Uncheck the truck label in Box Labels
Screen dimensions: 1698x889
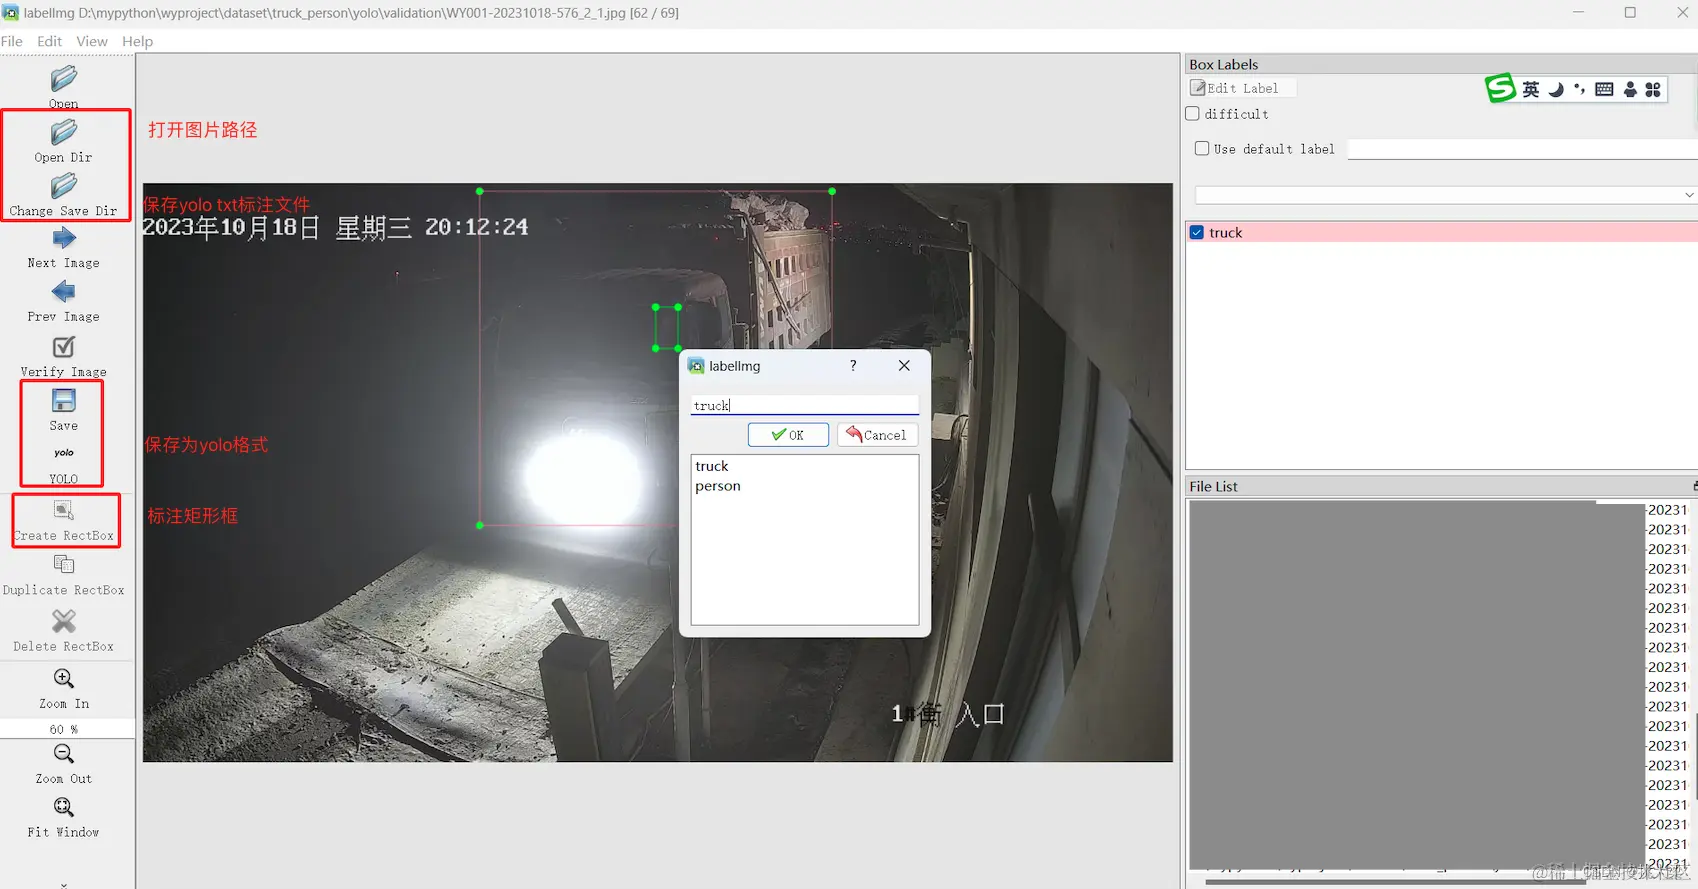(1197, 232)
